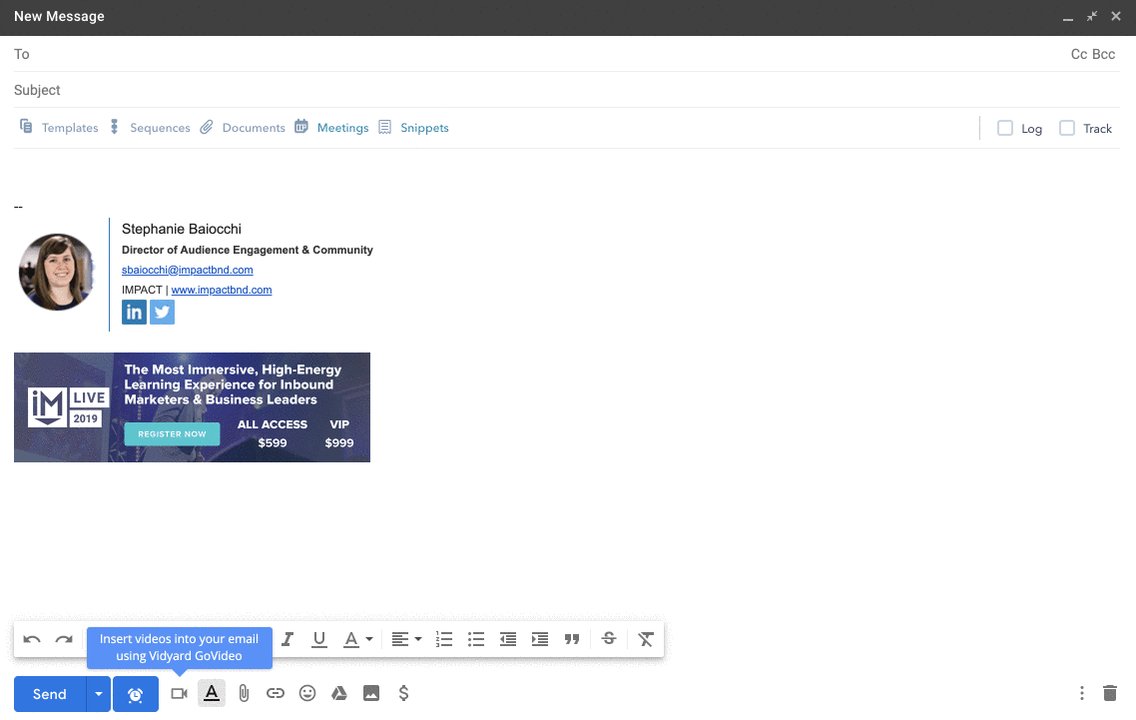This screenshot has width=1136, height=720.
Task: Insert a link
Action: click(x=275, y=694)
